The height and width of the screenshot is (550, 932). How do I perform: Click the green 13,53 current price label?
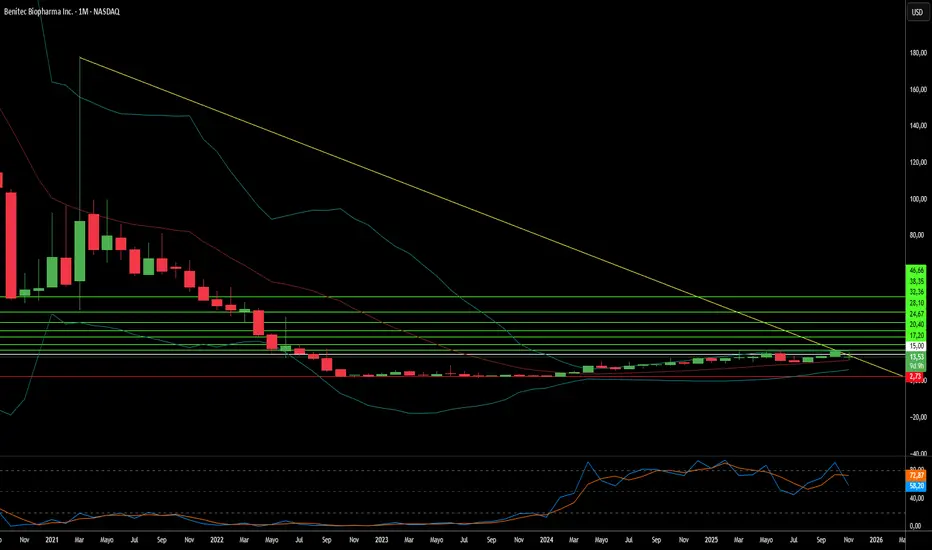click(915, 356)
